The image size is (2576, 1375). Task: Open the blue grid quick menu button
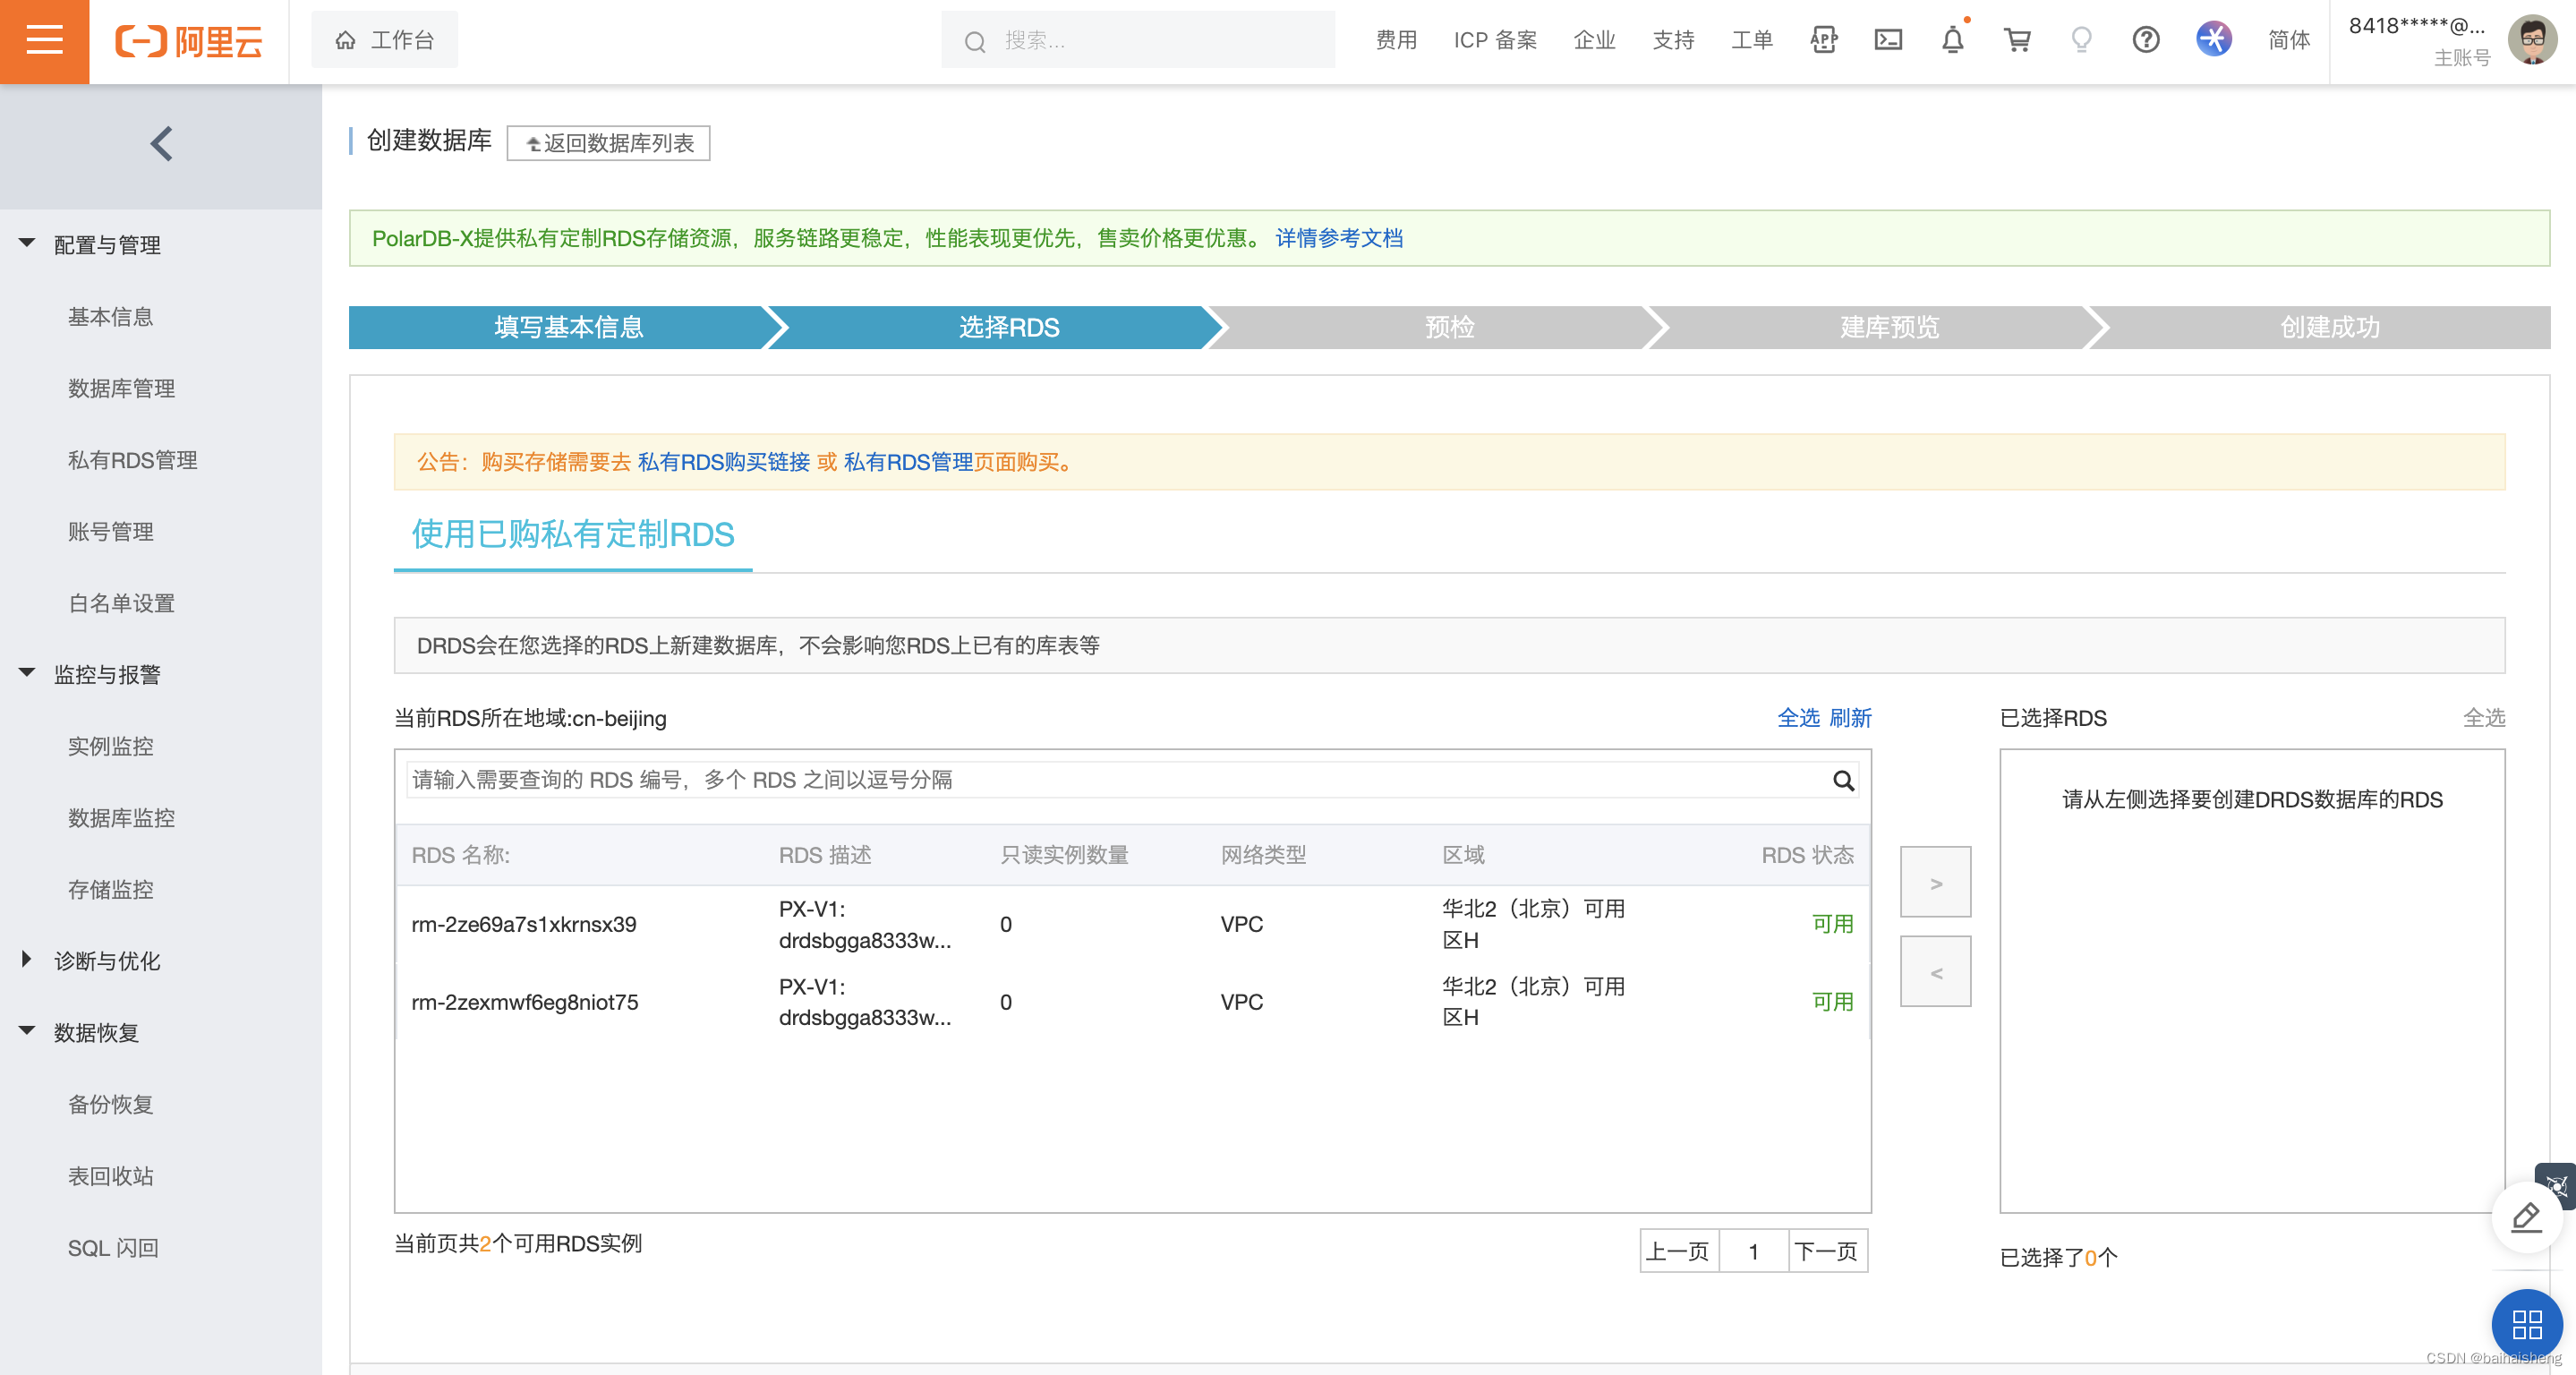pyautogui.click(x=2527, y=1325)
